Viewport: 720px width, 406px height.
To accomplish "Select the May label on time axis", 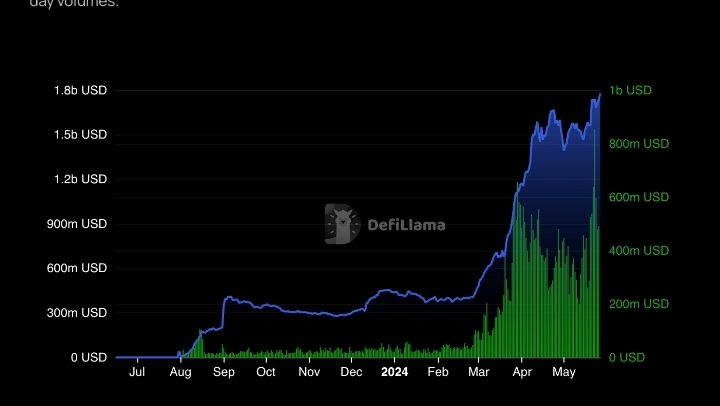I will pos(564,372).
